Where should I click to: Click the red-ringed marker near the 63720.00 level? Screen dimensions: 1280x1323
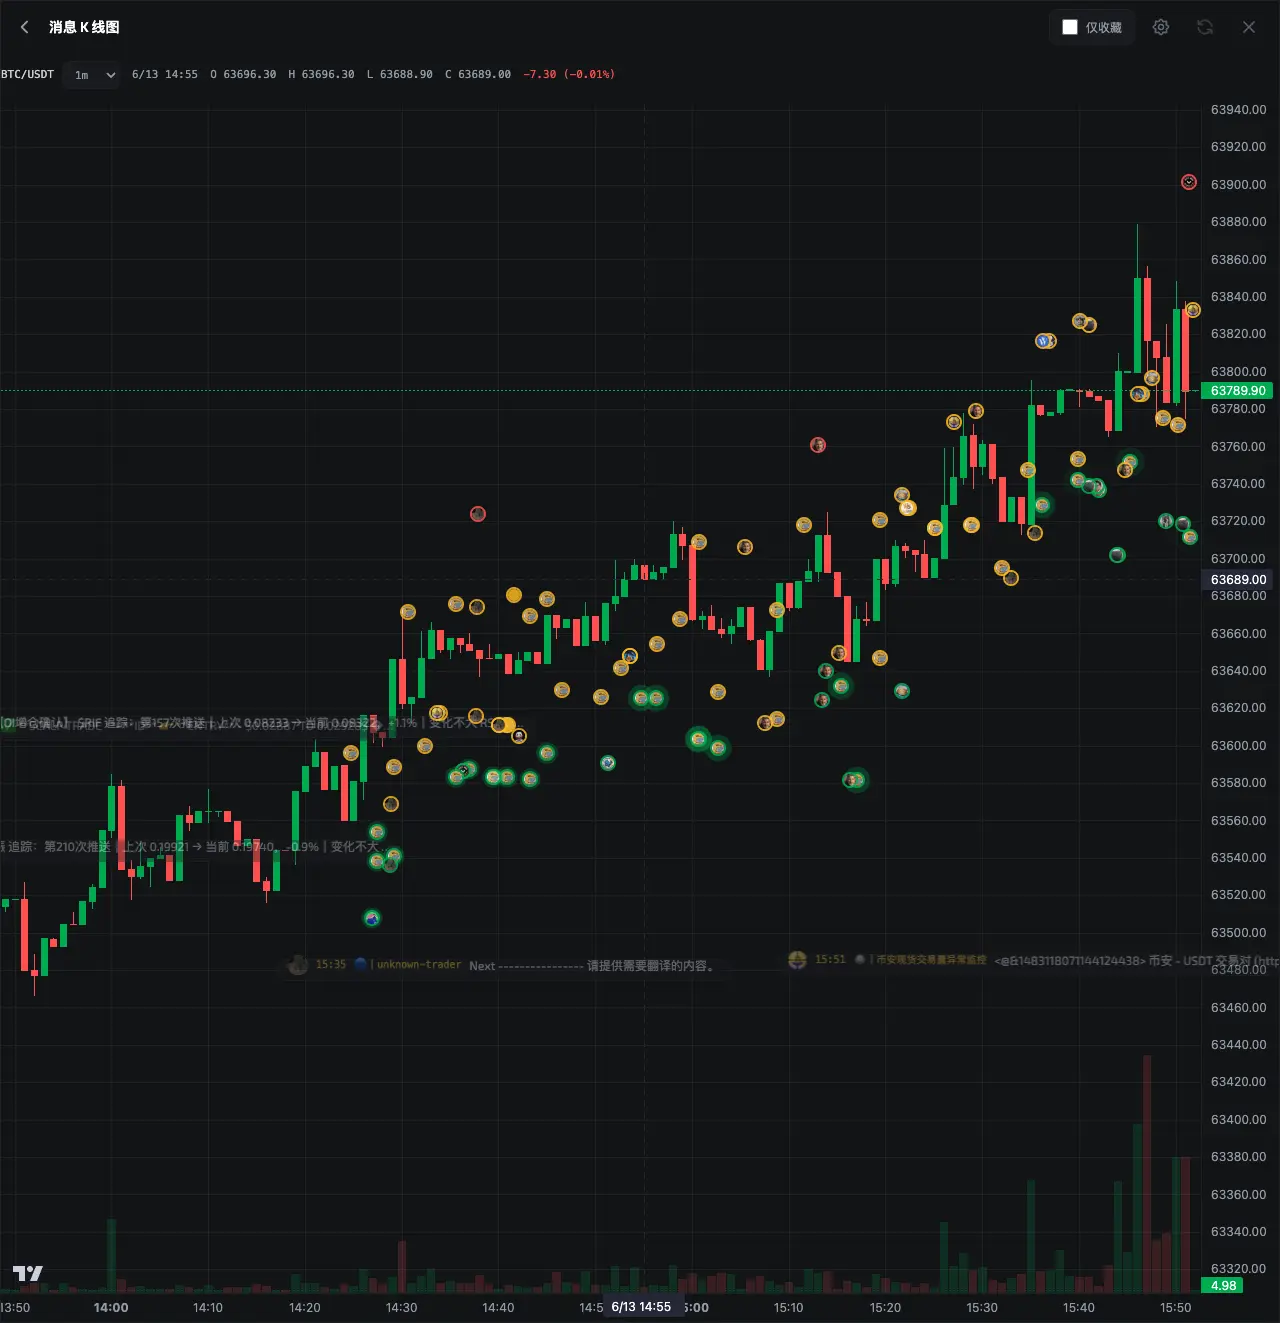coord(478,514)
